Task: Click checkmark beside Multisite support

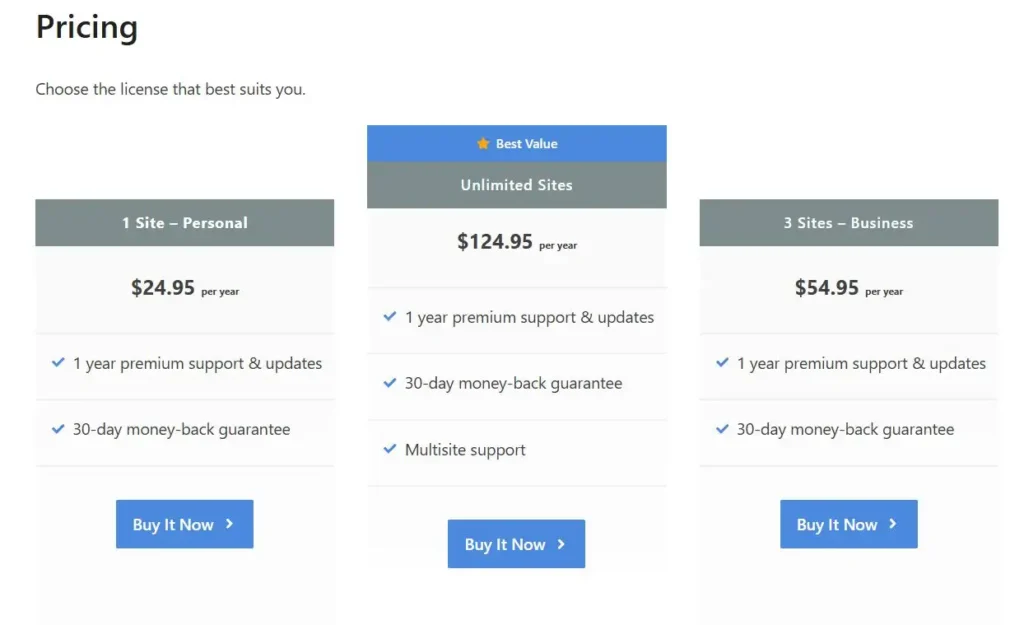Action: [390, 449]
